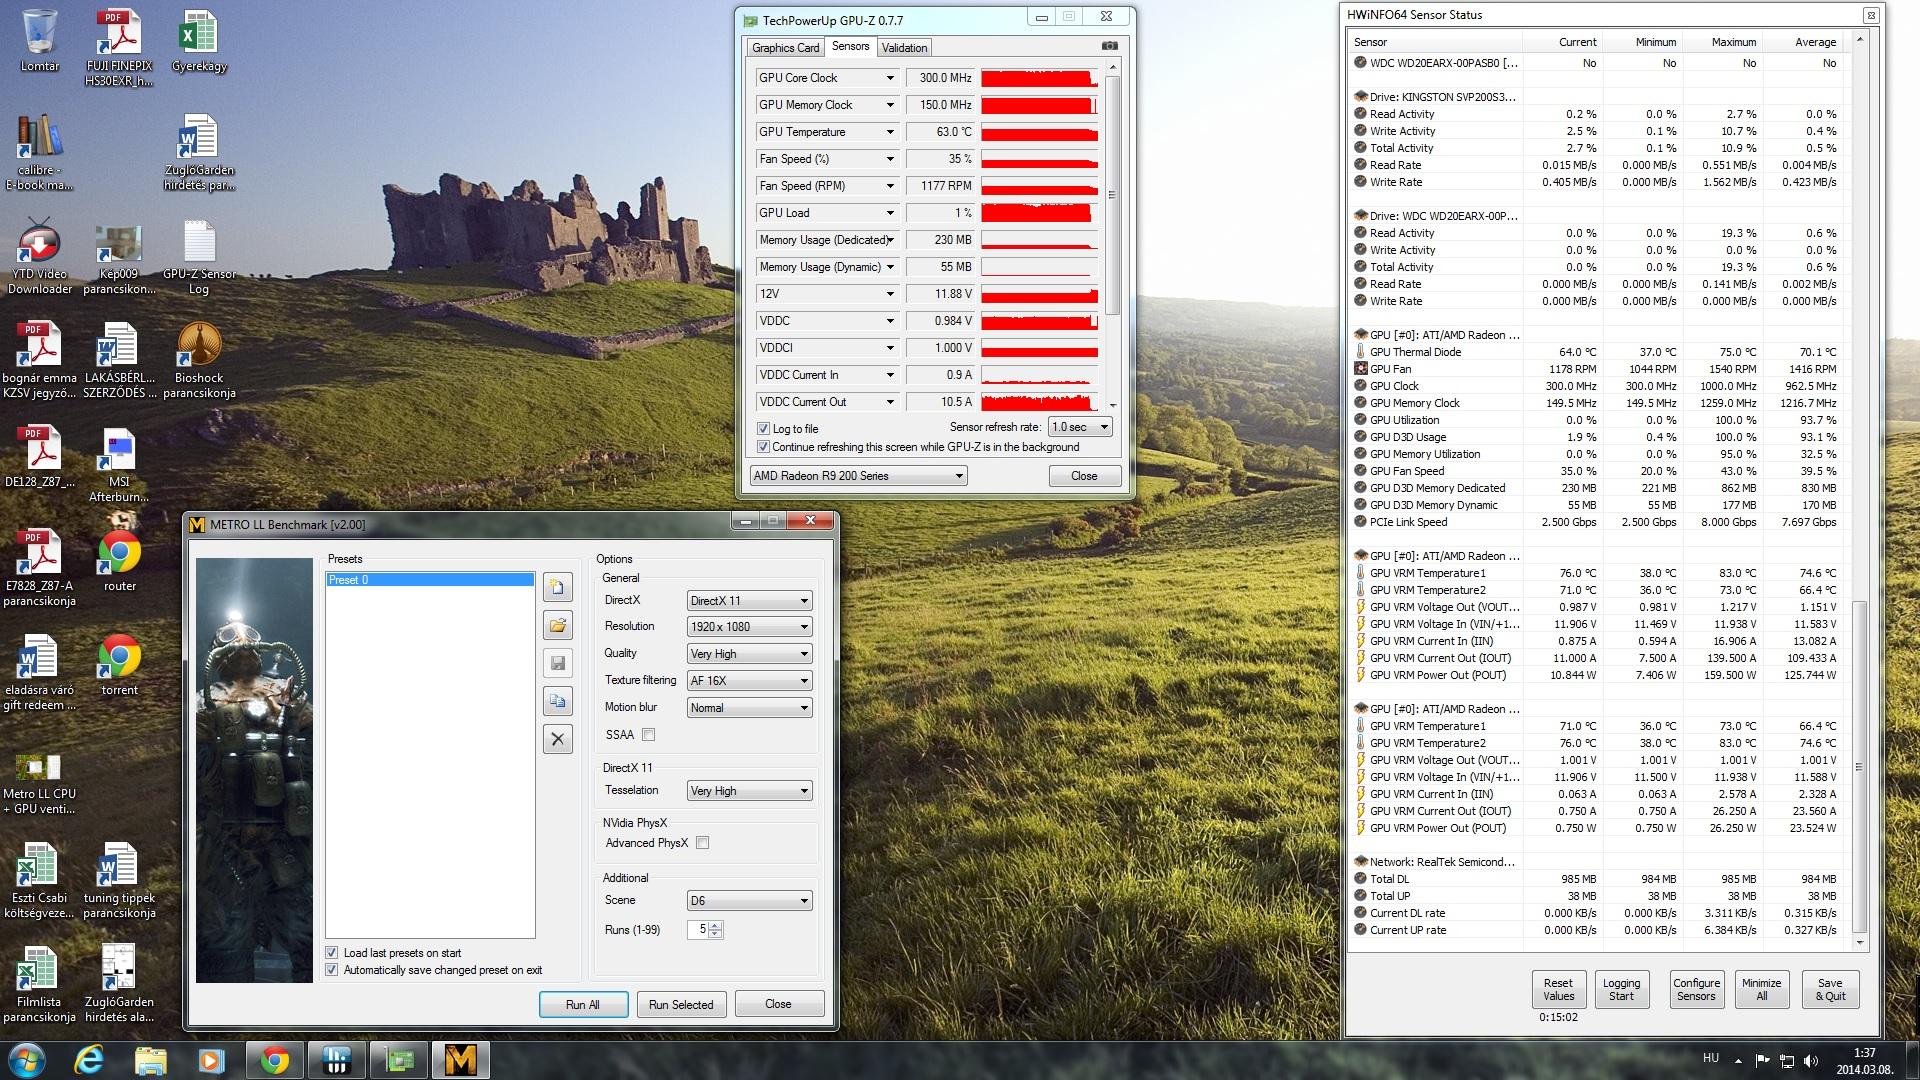The image size is (1920, 1080).
Task: Click Save & Quit in HWiNFO64
Action: 1830,989
